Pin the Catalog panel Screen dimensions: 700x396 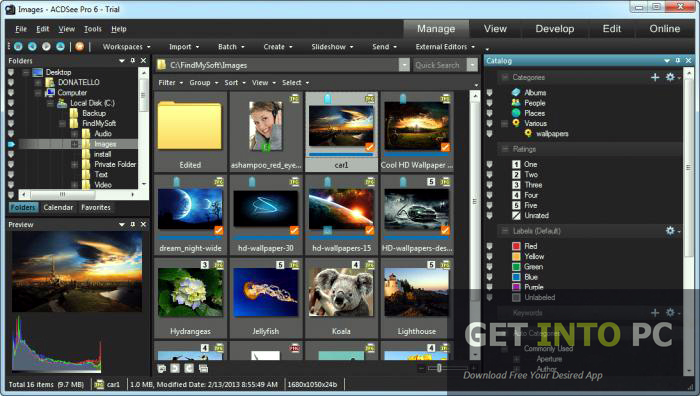[678, 60]
